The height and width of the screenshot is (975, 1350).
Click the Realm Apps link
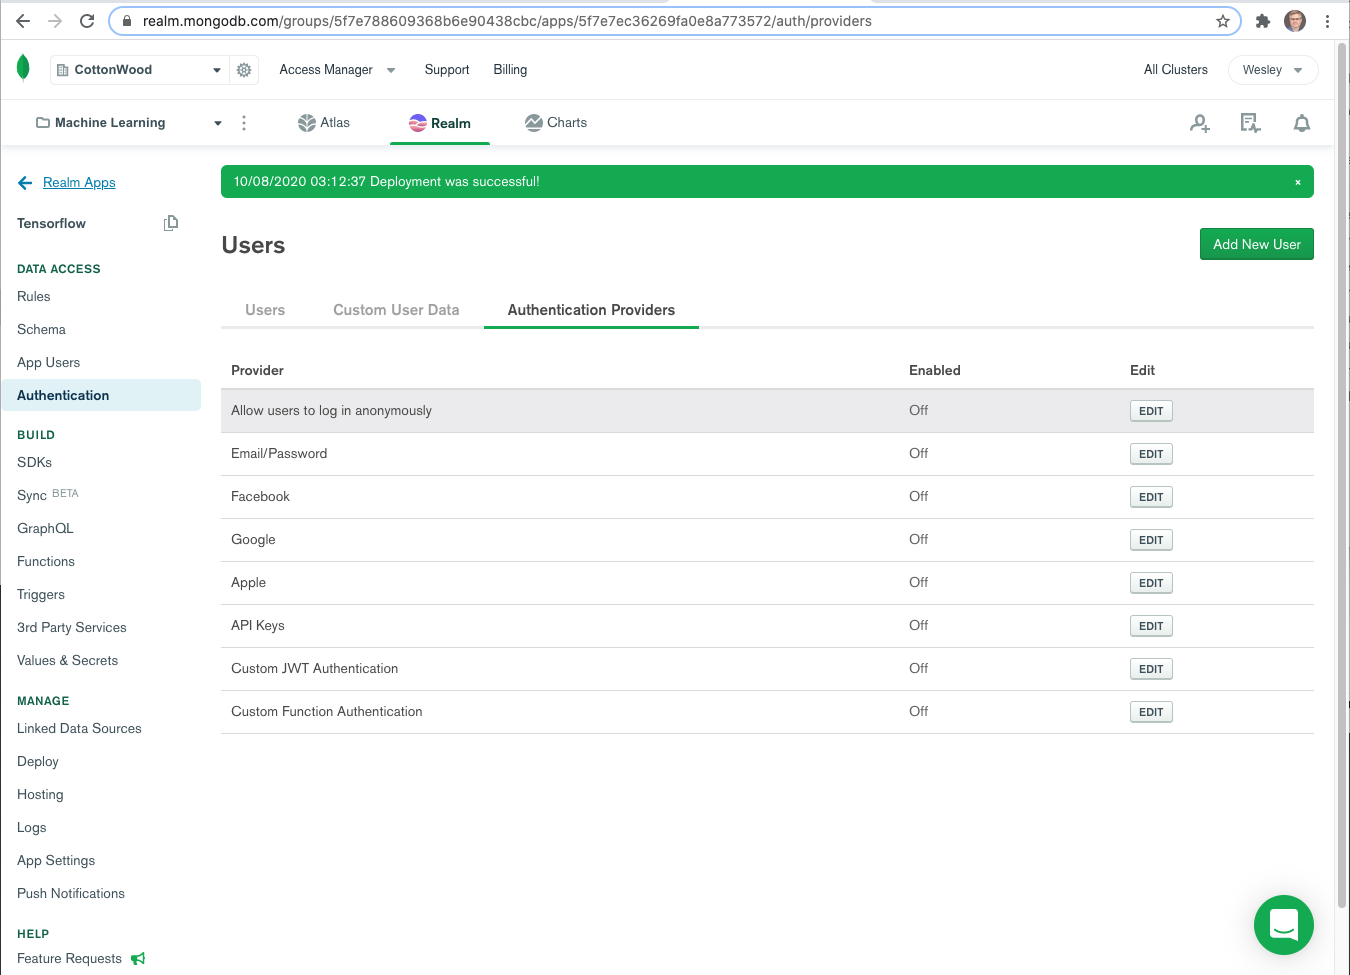[79, 183]
